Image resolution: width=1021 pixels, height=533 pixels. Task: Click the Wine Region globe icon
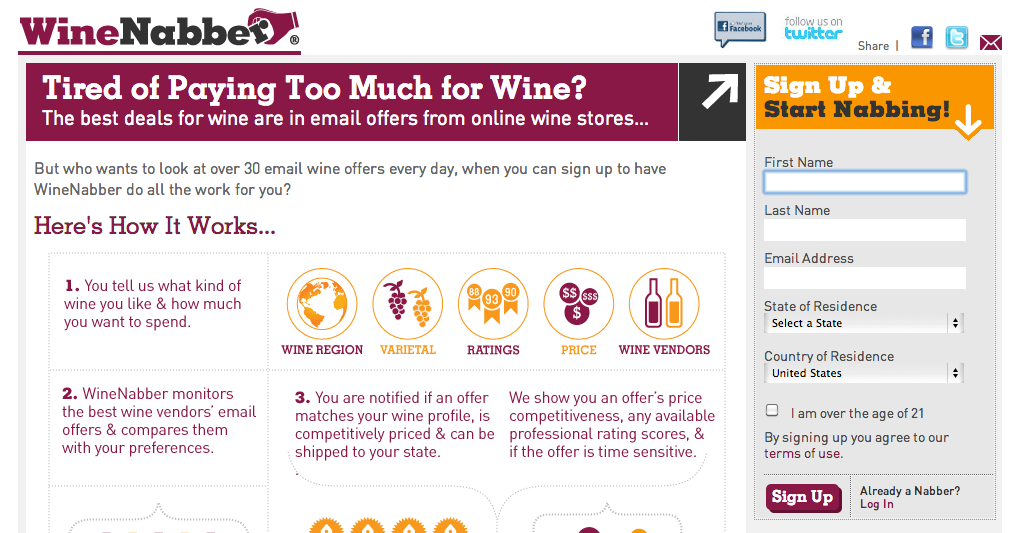(322, 304)
